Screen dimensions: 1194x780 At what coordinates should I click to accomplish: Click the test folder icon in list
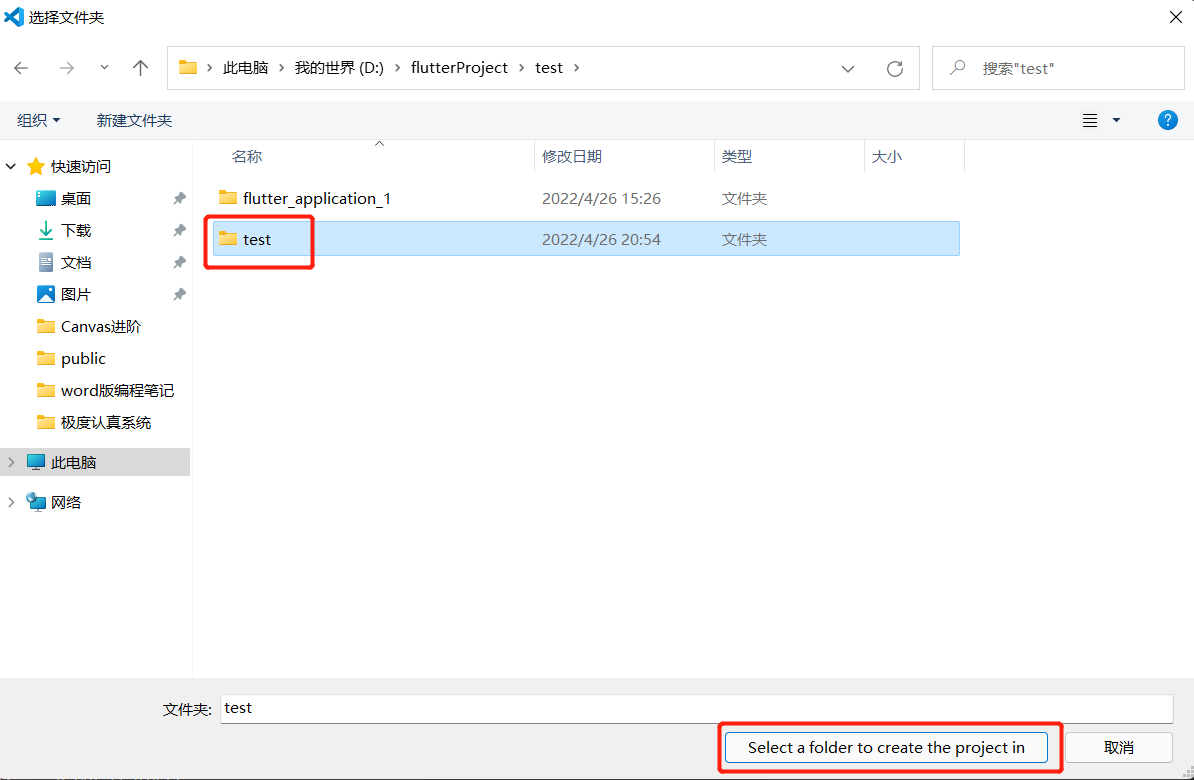point(228,238)
